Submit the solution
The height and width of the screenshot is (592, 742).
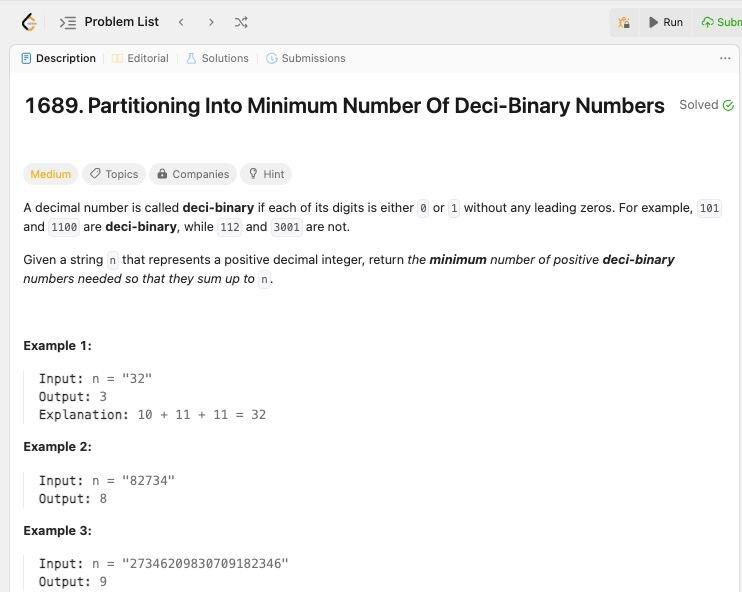tap(721, 22)
